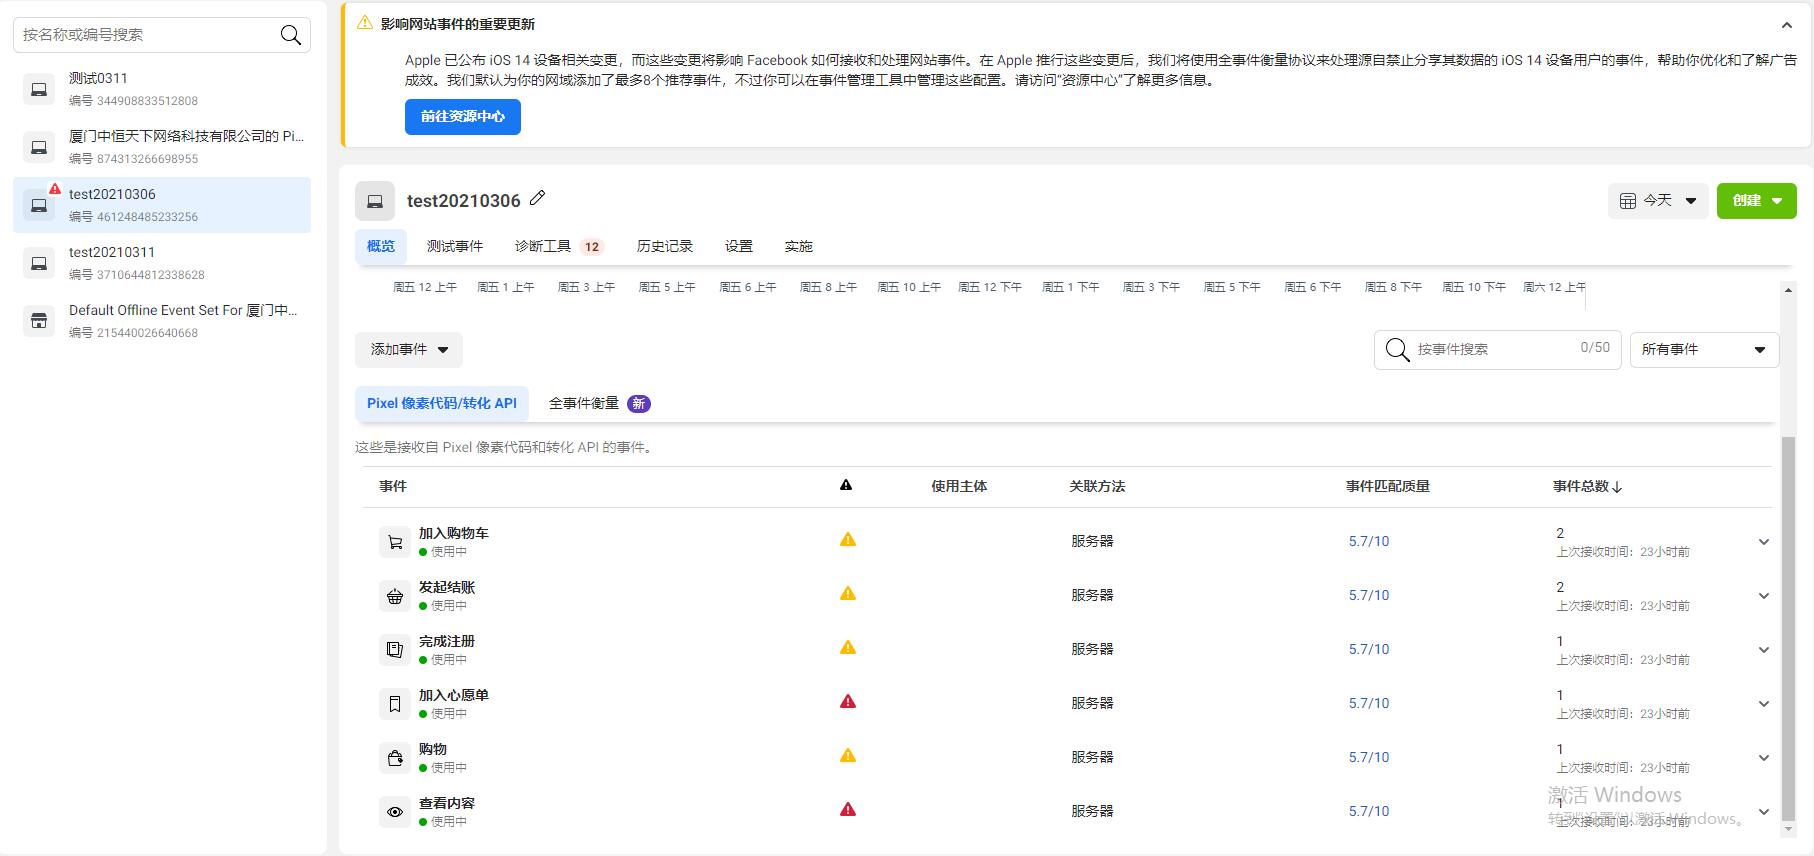
Task: Click the search magnifier in the sidebar
Action: (291, 35)
